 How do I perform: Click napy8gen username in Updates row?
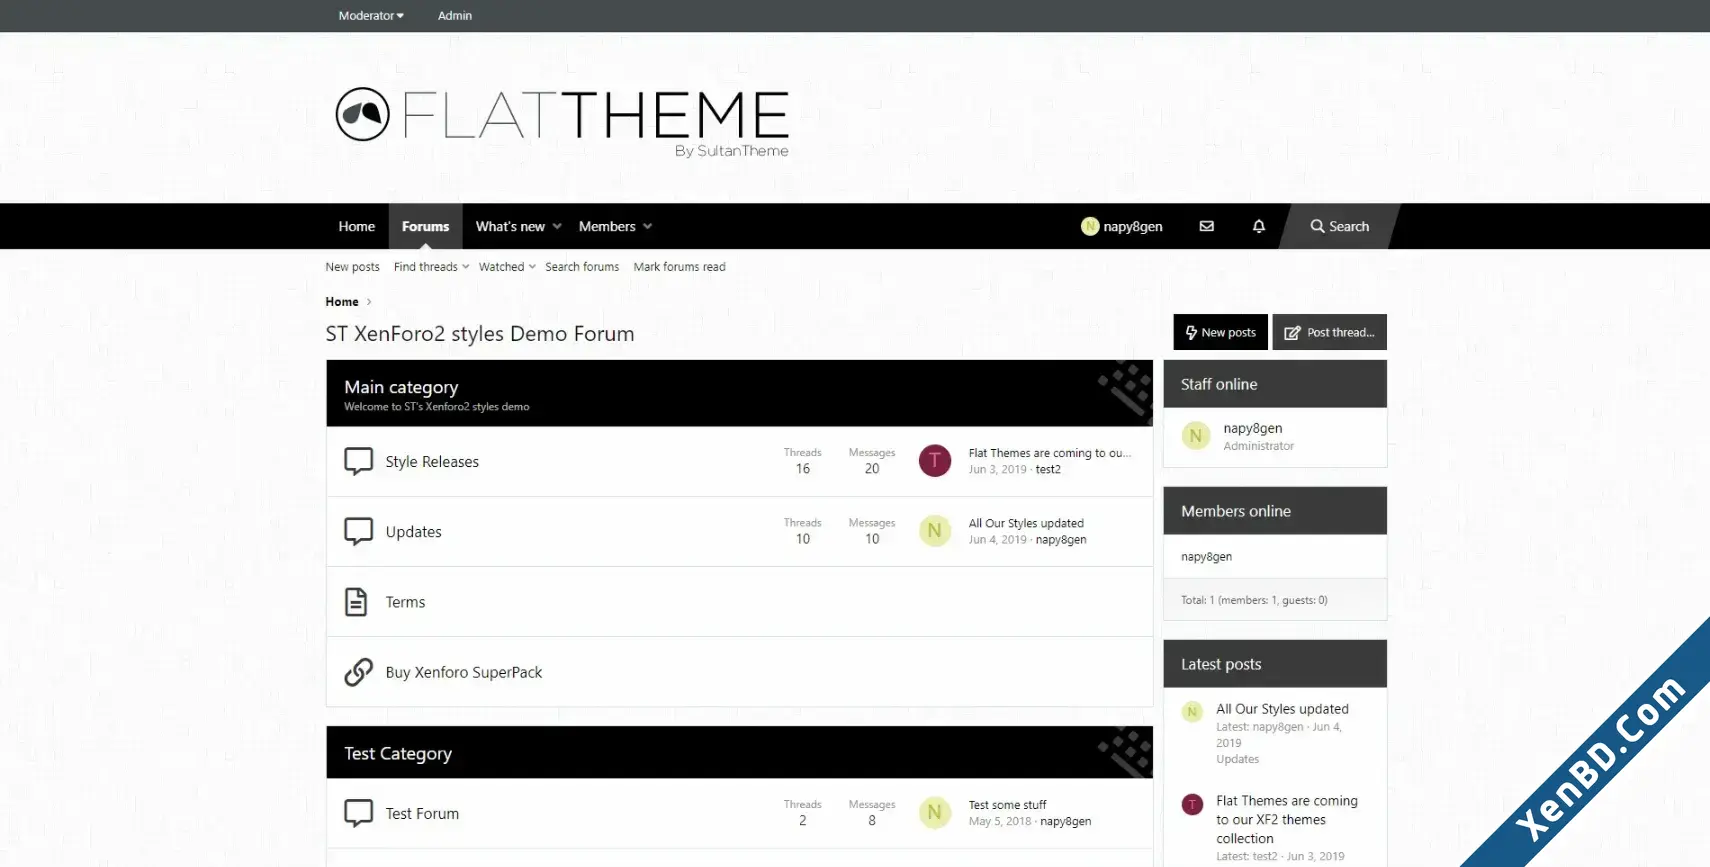1061,539
